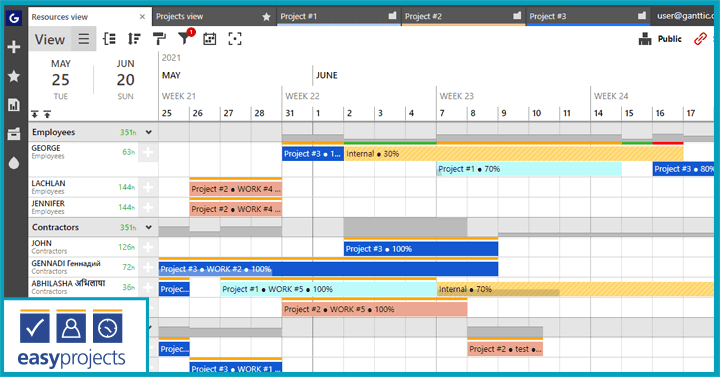This screenshot has height=377, width=720.
Task: Open the paint roller color icon
Action: pyautogui.click(x=159, y=39)
